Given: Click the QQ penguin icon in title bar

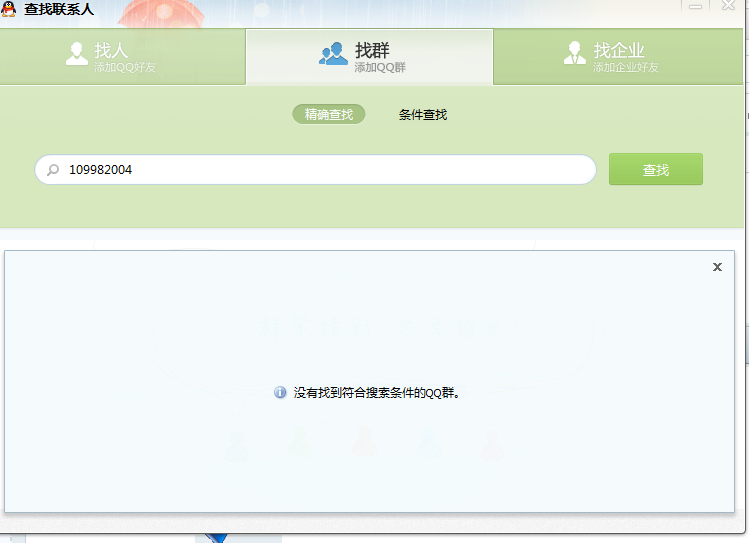Looking at the screenshot, I should click(x=9, y=10).
